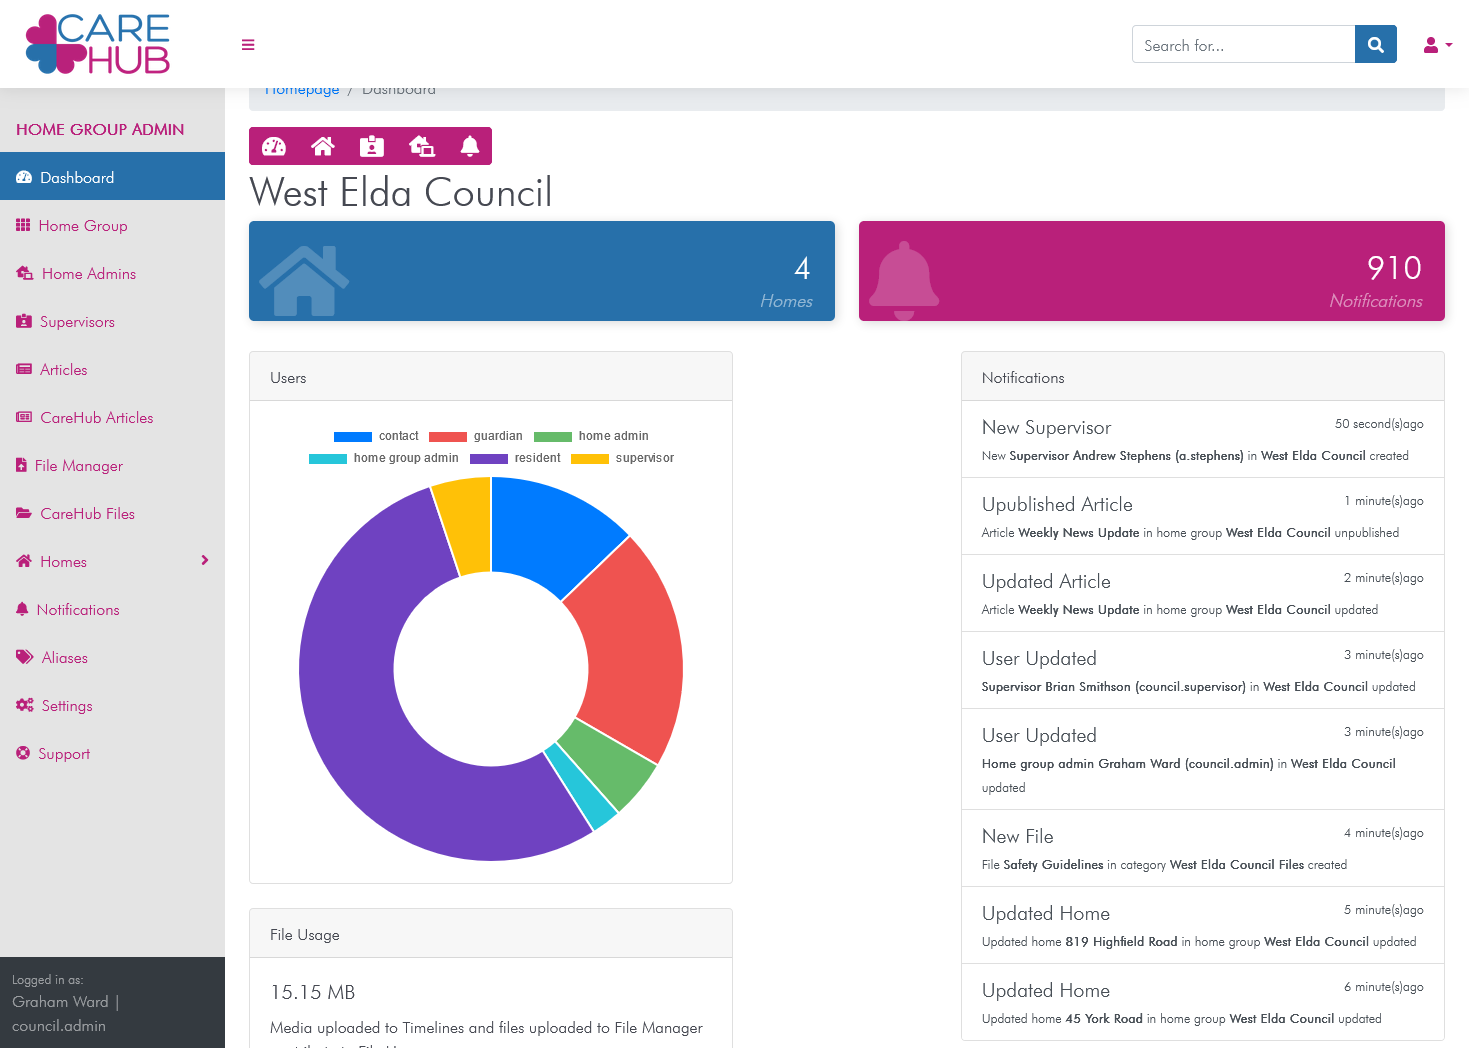Click the council.admin username in footer
The width and height of the screenshot is (1469, 1048).
59,1026
